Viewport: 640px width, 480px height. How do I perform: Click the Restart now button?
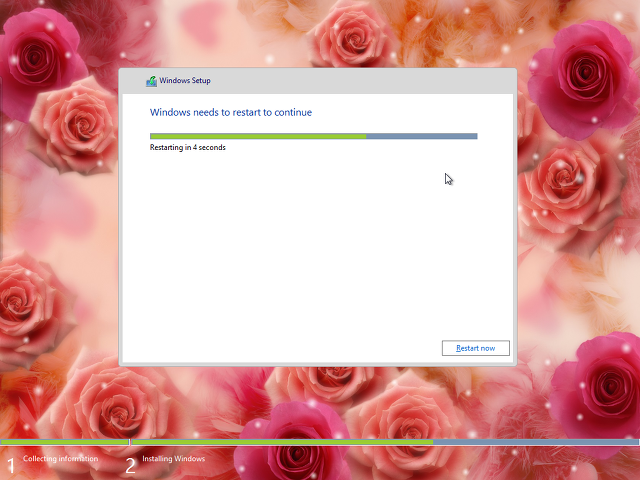click(x=476, y=348)
